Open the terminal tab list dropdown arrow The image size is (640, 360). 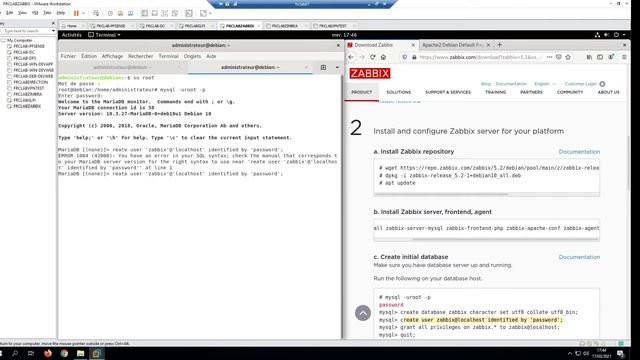(x=337, y=67)
